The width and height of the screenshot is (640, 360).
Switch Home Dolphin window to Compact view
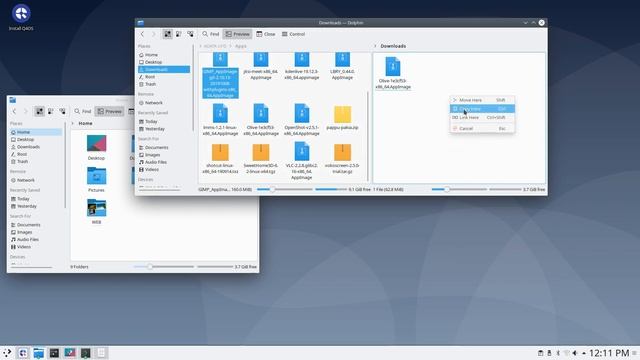[51, 111]
